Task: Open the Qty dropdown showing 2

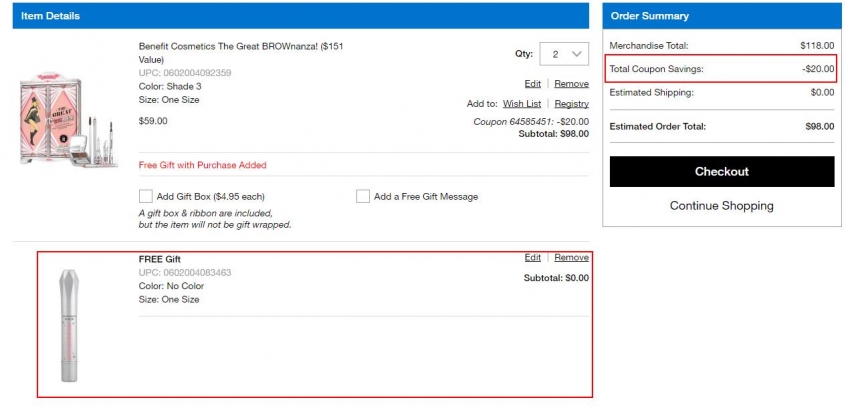Action: 564,54
